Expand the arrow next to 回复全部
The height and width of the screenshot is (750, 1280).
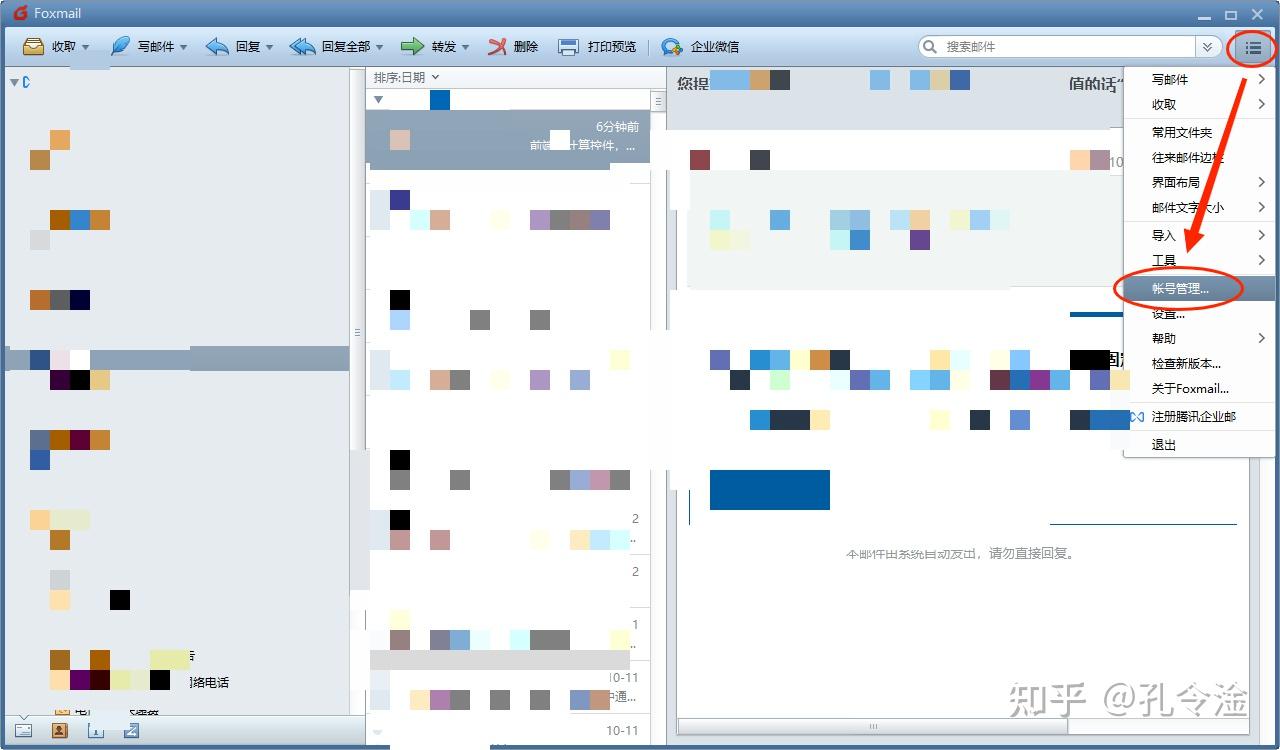click(x=380, y=47)
